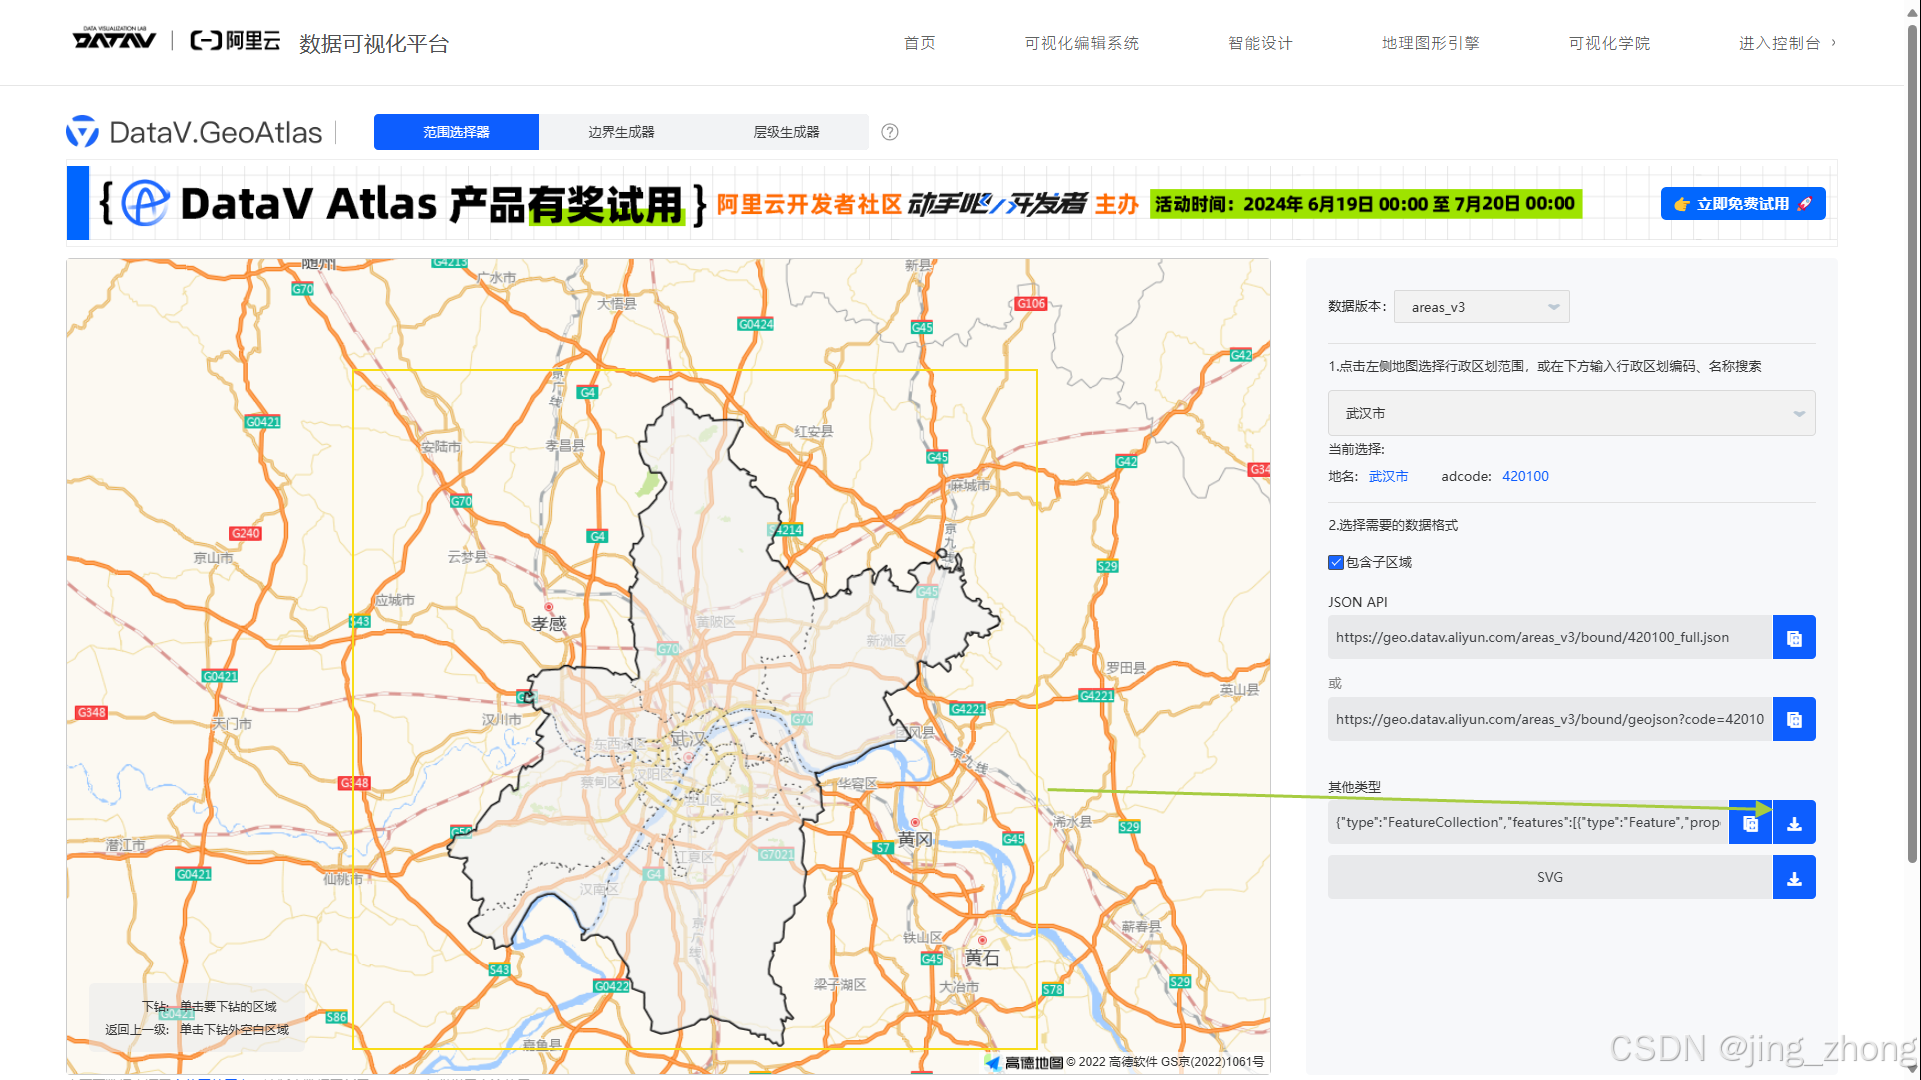This screenshot has height=1080, width=1921.
Task: Switch to 层级生成器 tab
Action: tap(786, 132)
